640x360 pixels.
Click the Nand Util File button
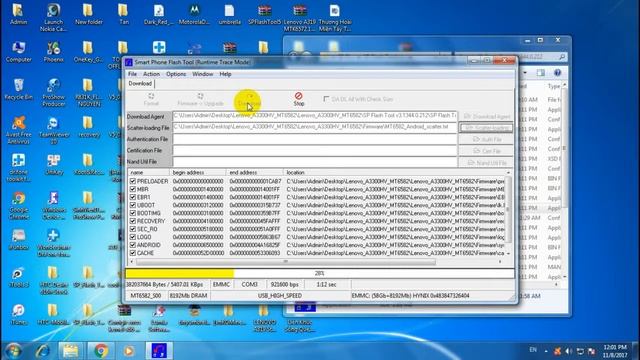tap(486, 162)
